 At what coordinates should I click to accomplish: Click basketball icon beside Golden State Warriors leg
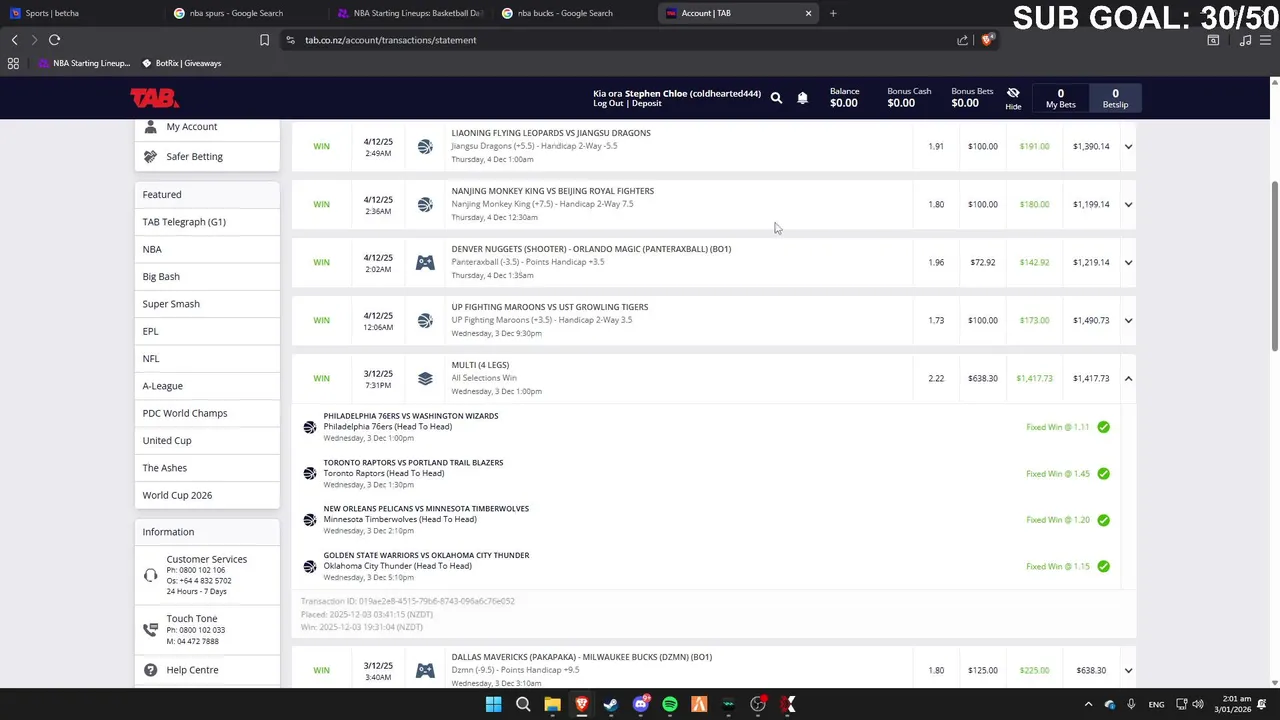[x=309, y=566]
